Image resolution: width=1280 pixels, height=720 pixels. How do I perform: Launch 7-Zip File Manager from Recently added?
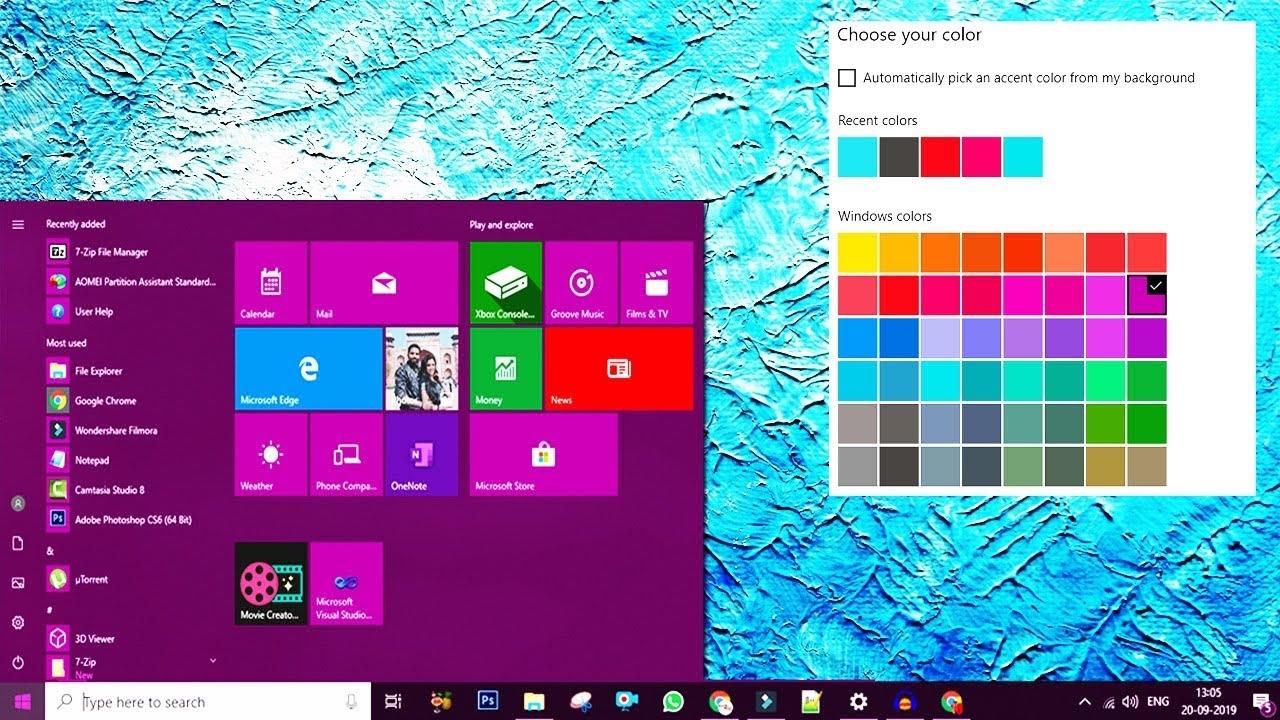tap(132, 252)
